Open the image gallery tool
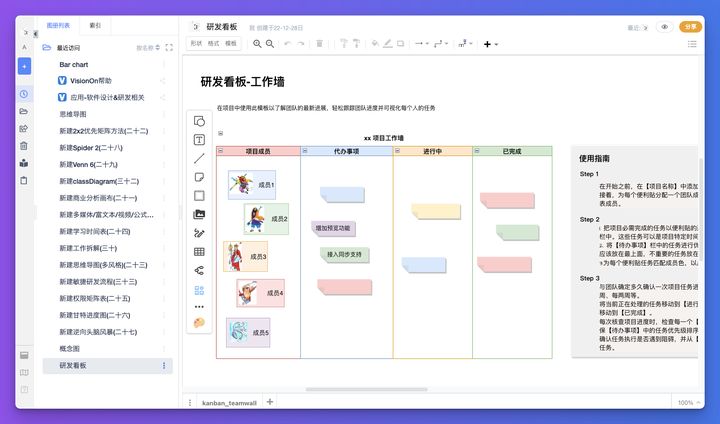Screen dimensions: 720x424 (x=199, y=214)
